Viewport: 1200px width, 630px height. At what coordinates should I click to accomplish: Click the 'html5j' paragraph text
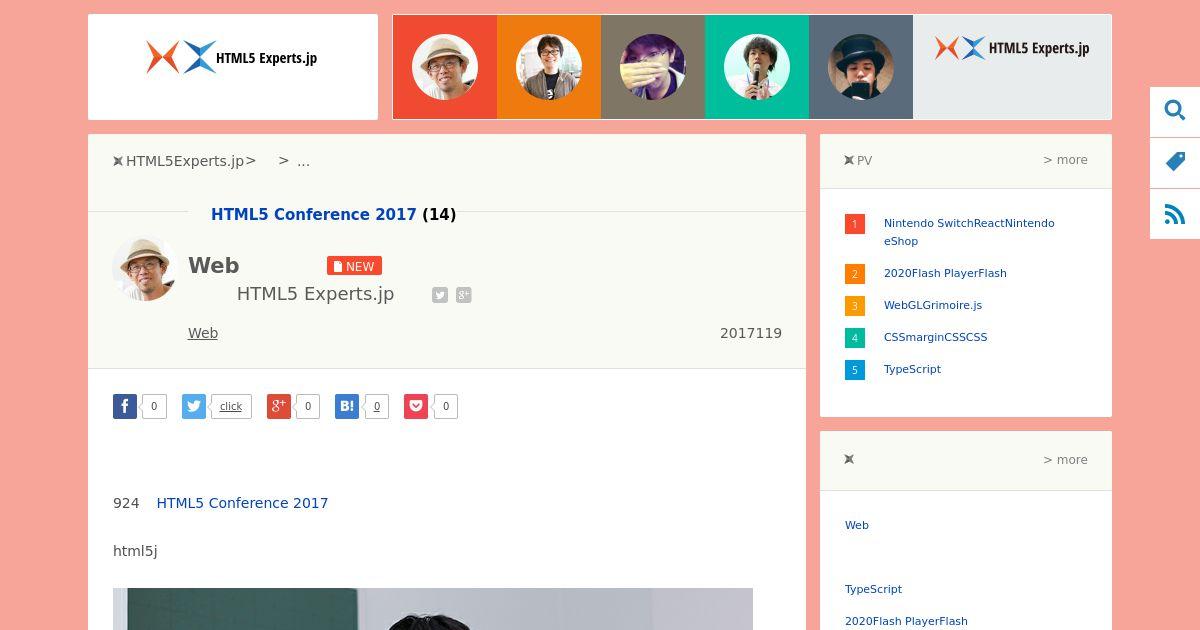click(x=135, y=551)
